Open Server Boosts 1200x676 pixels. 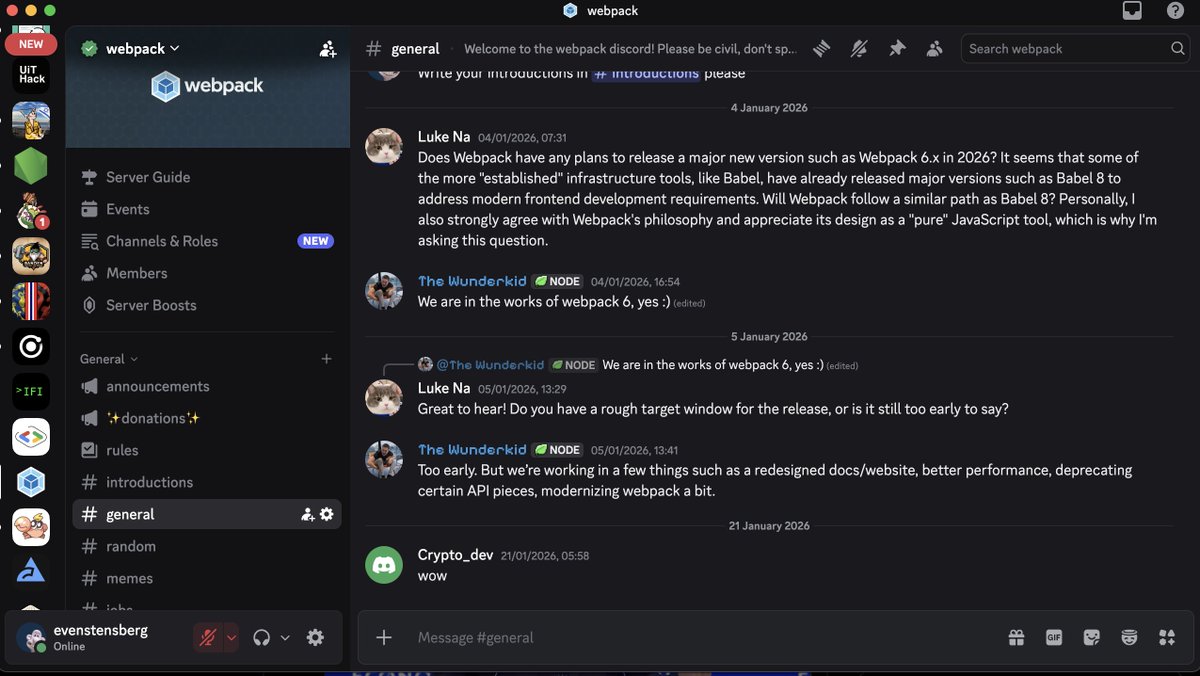pos(207,305)
